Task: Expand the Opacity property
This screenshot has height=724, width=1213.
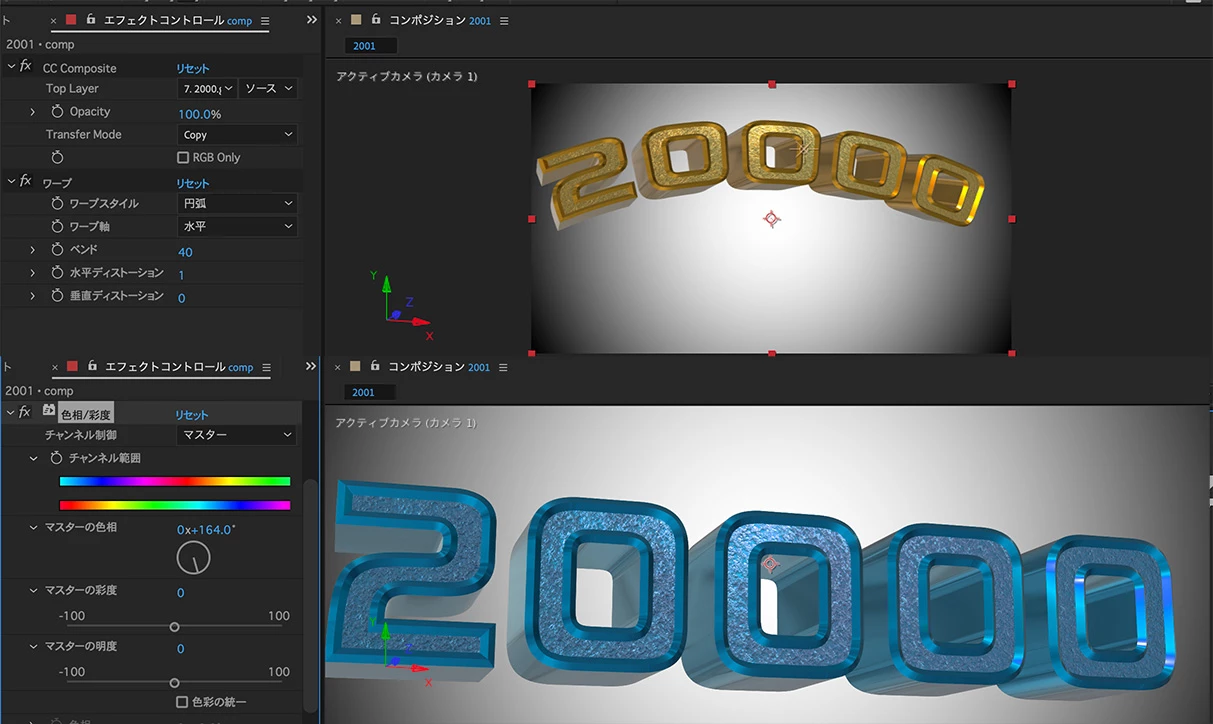Action: point(33,112)
